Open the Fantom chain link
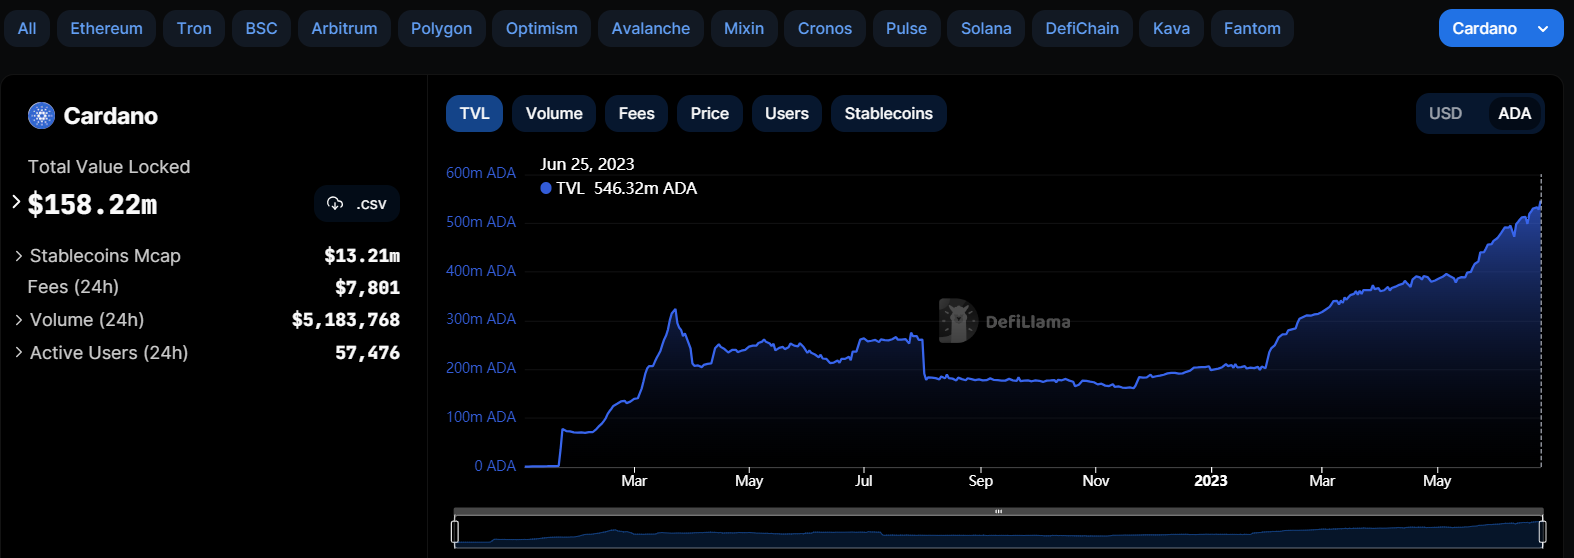 [x=1252, y=28]
